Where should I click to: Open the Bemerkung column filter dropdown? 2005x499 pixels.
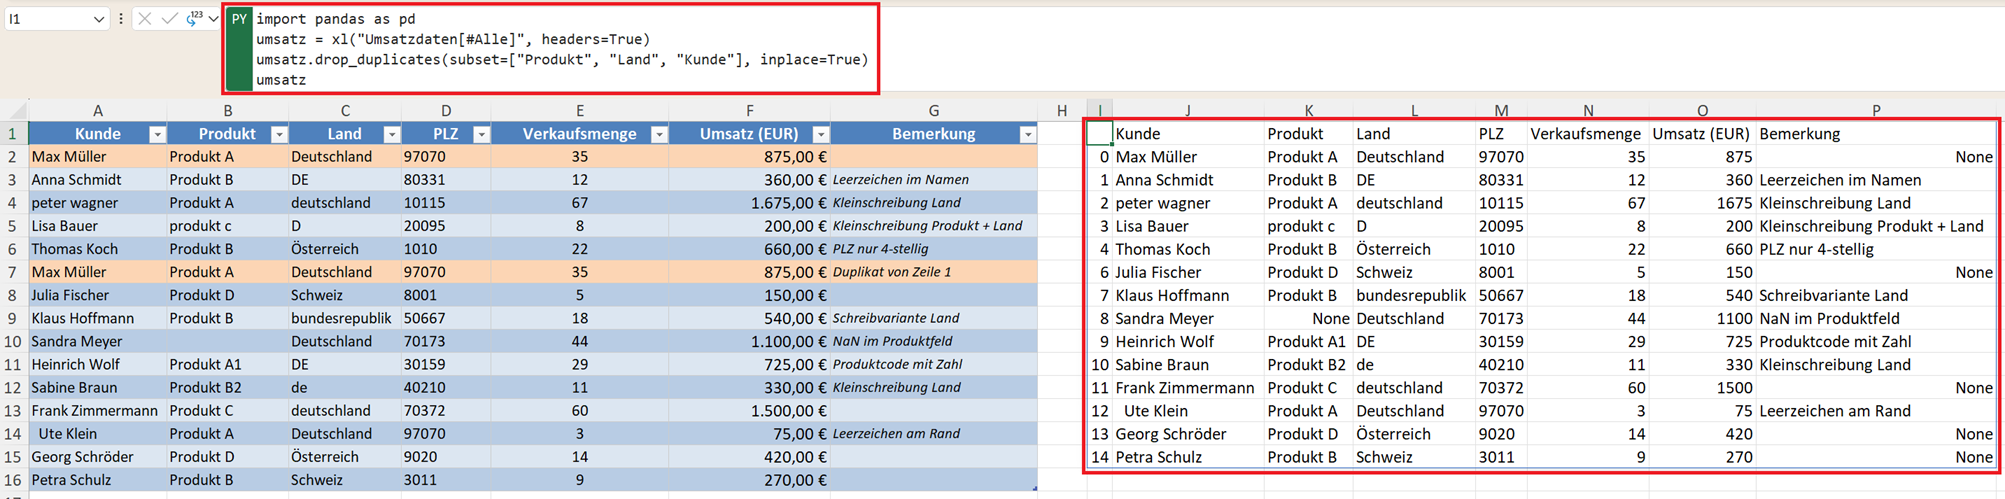point(1027,134)
